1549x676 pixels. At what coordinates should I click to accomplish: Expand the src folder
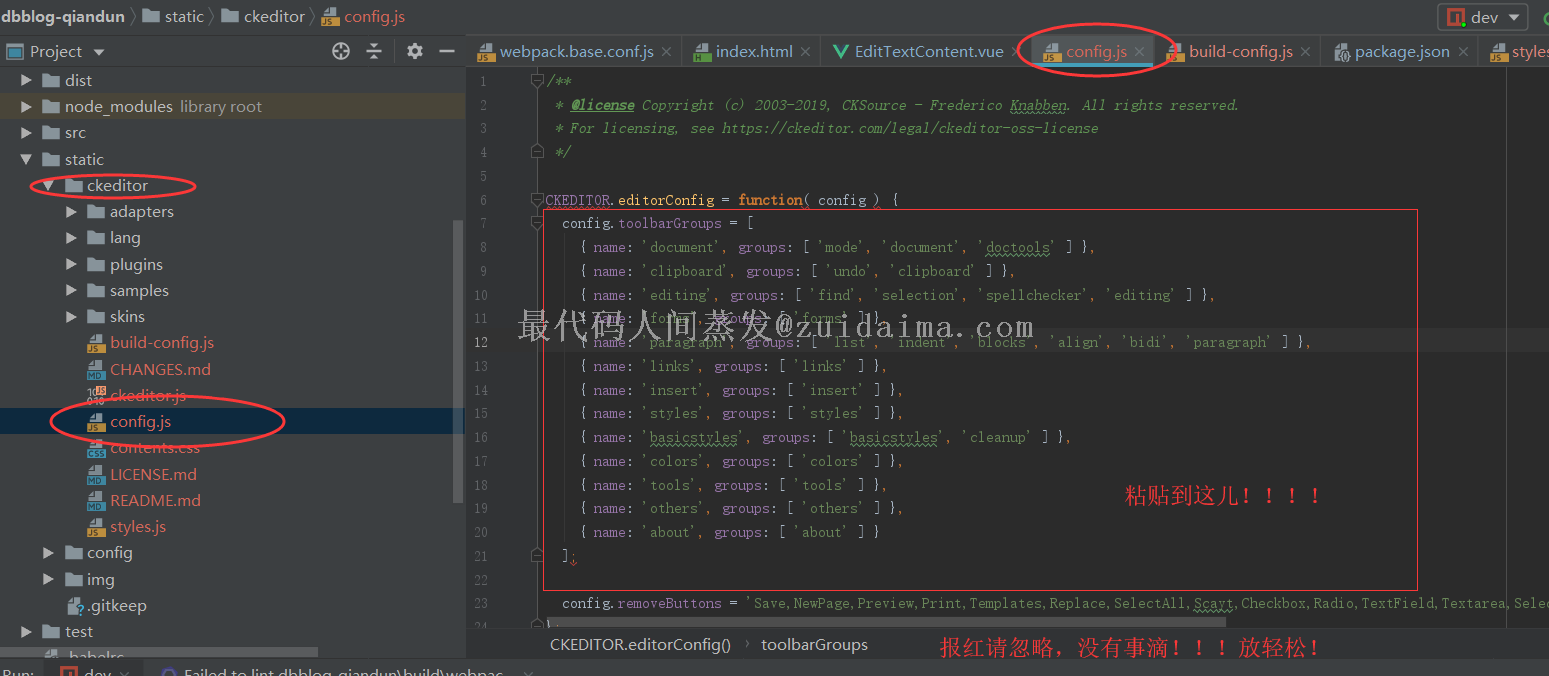point(27,132)
